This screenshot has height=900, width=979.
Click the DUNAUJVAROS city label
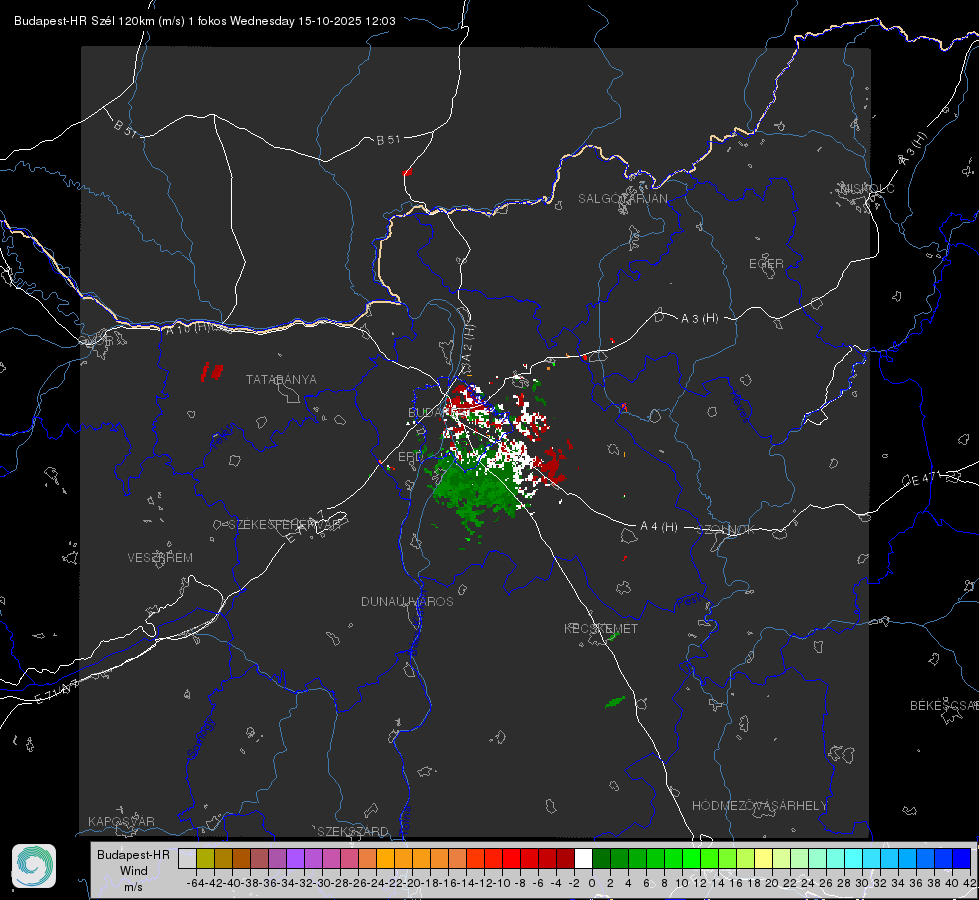tap(407, 602)
